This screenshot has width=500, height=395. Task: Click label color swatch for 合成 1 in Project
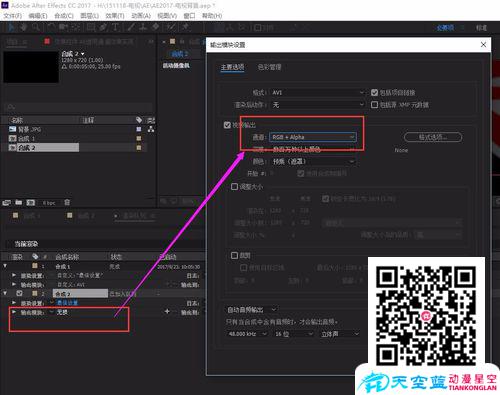point(139,138)
